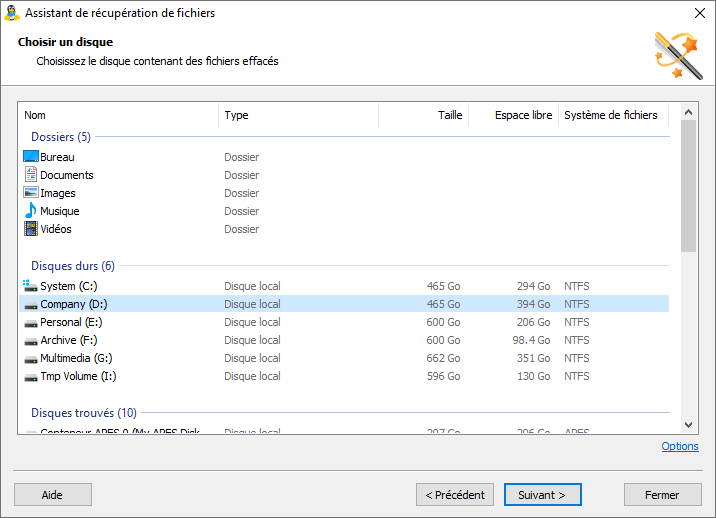The image size is (716, 518).
Task: Click the 596 Go size value
Action: tap(443, 376)
